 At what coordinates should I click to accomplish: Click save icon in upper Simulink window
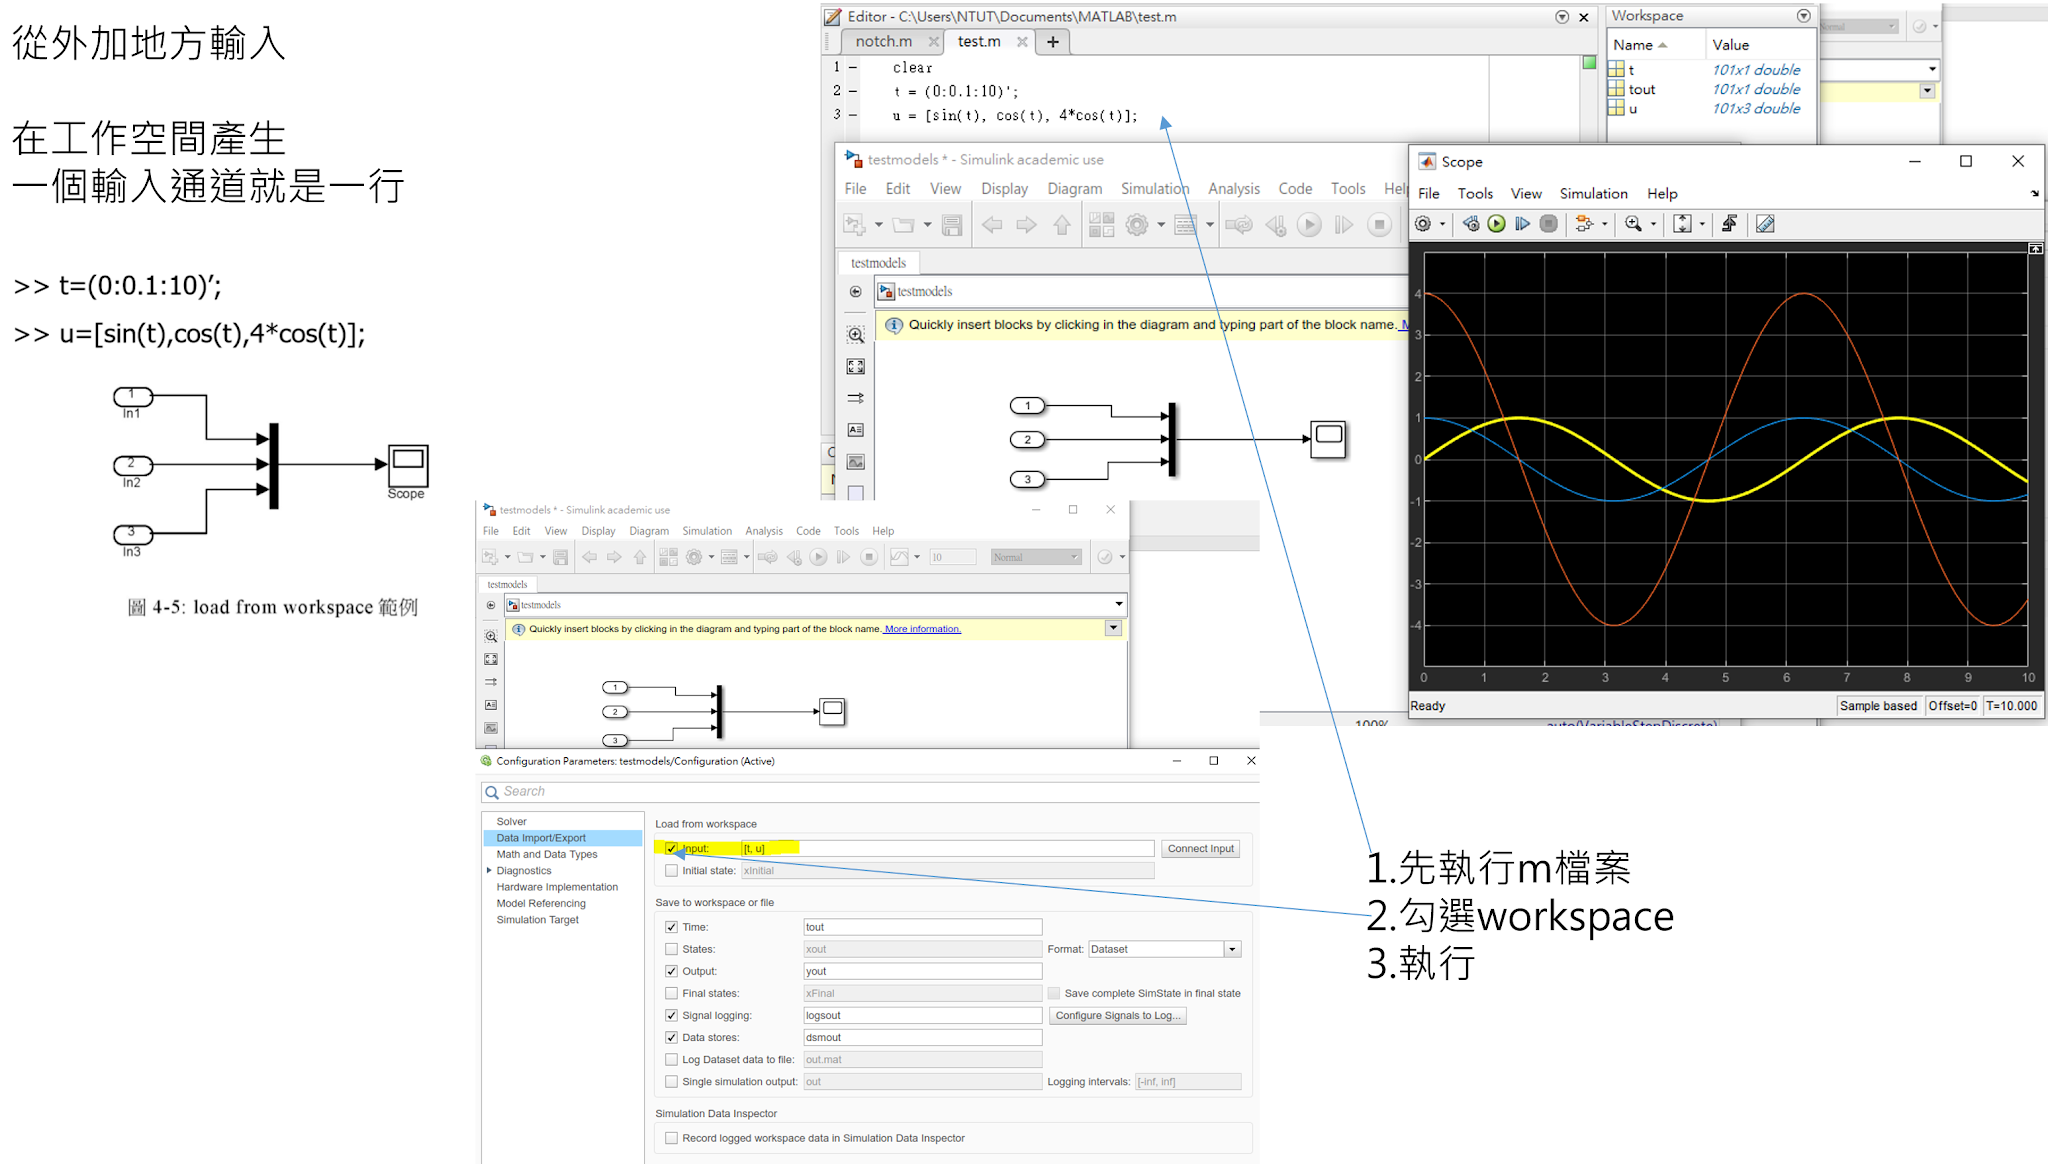point(952,225)
